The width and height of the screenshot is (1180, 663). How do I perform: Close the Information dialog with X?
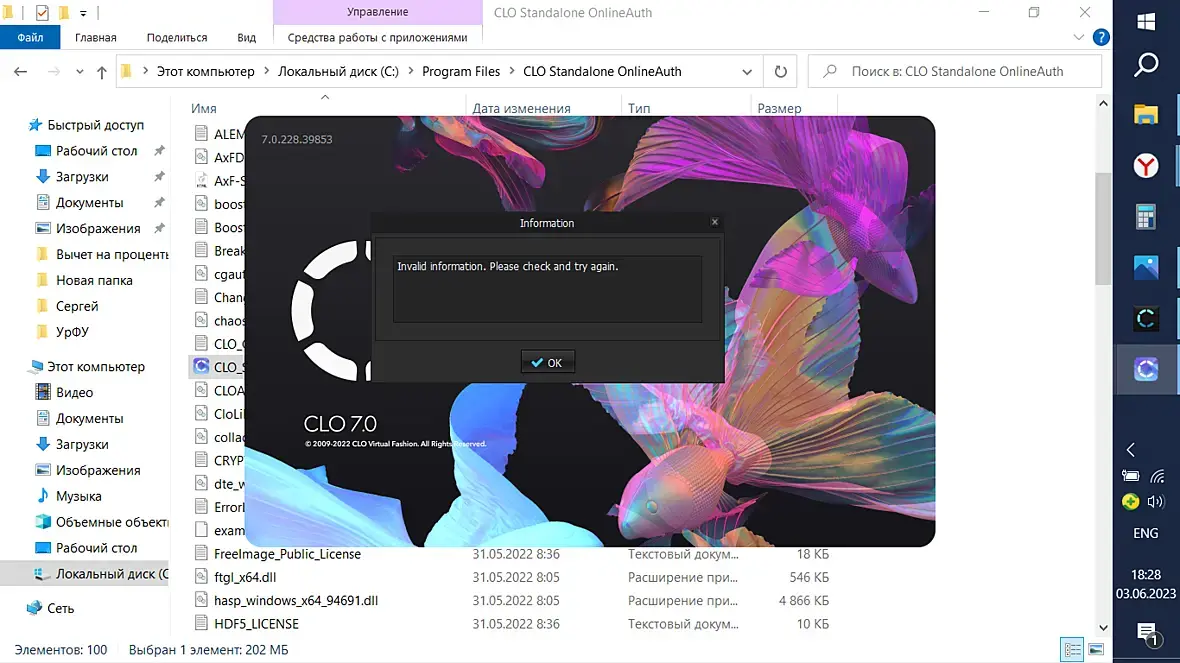[715, 222]
